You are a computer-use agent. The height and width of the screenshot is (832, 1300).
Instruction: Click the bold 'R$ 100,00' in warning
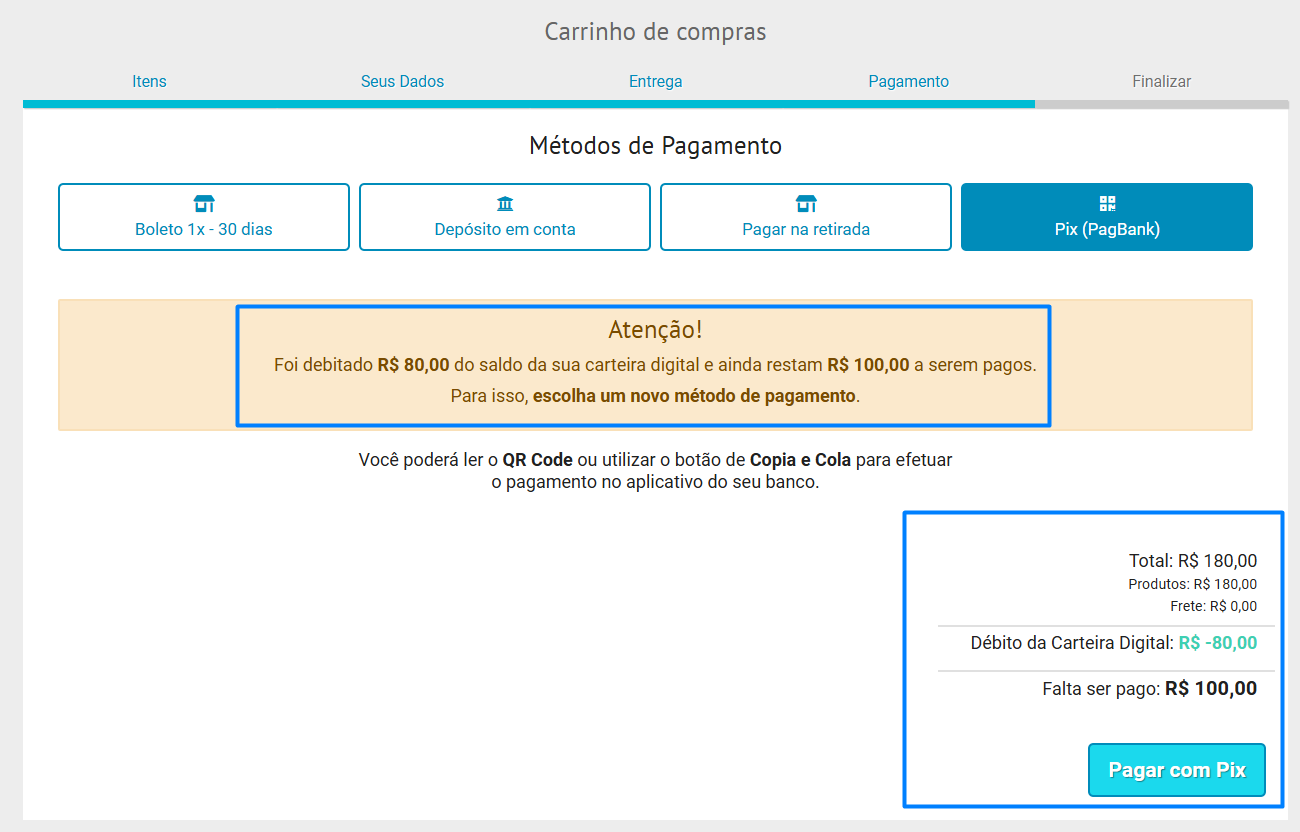(868, 365)
